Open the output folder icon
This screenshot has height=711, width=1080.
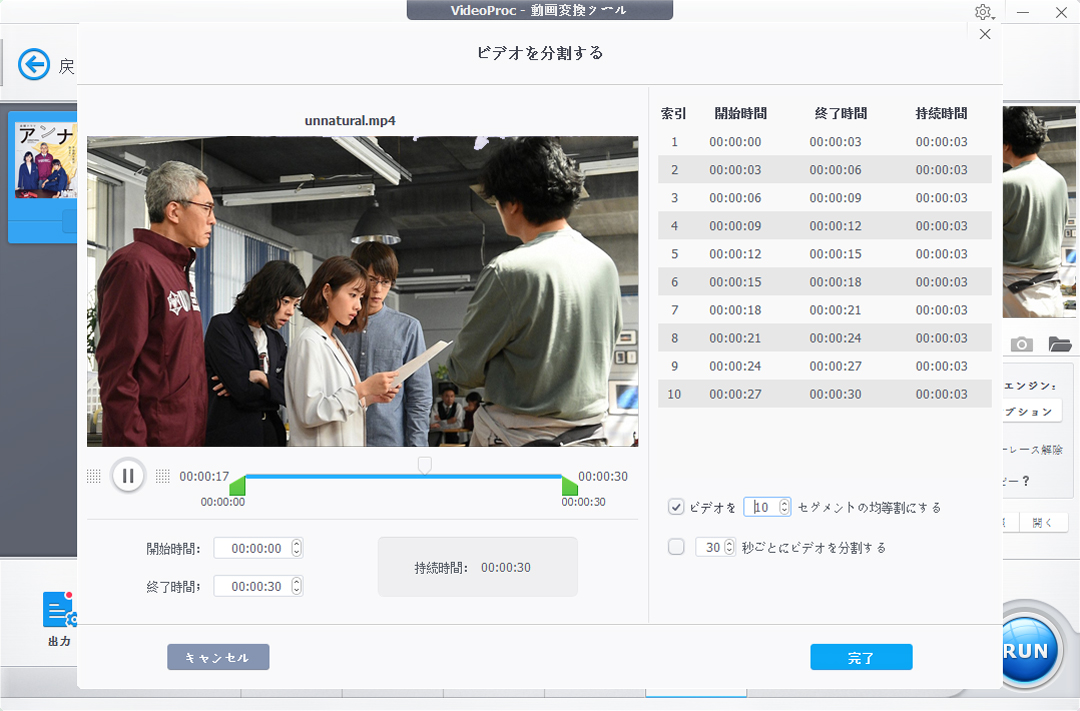point(1059,344)
